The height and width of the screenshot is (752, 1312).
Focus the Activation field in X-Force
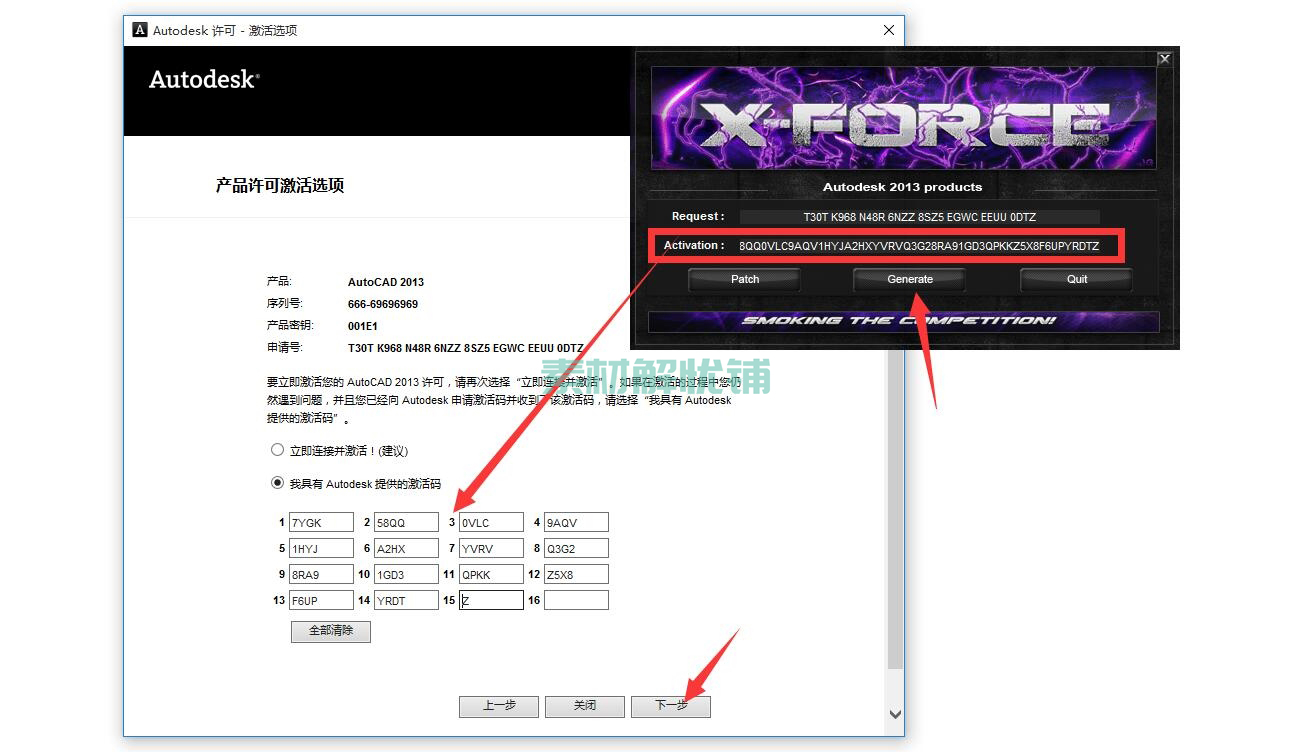(919, 246)
